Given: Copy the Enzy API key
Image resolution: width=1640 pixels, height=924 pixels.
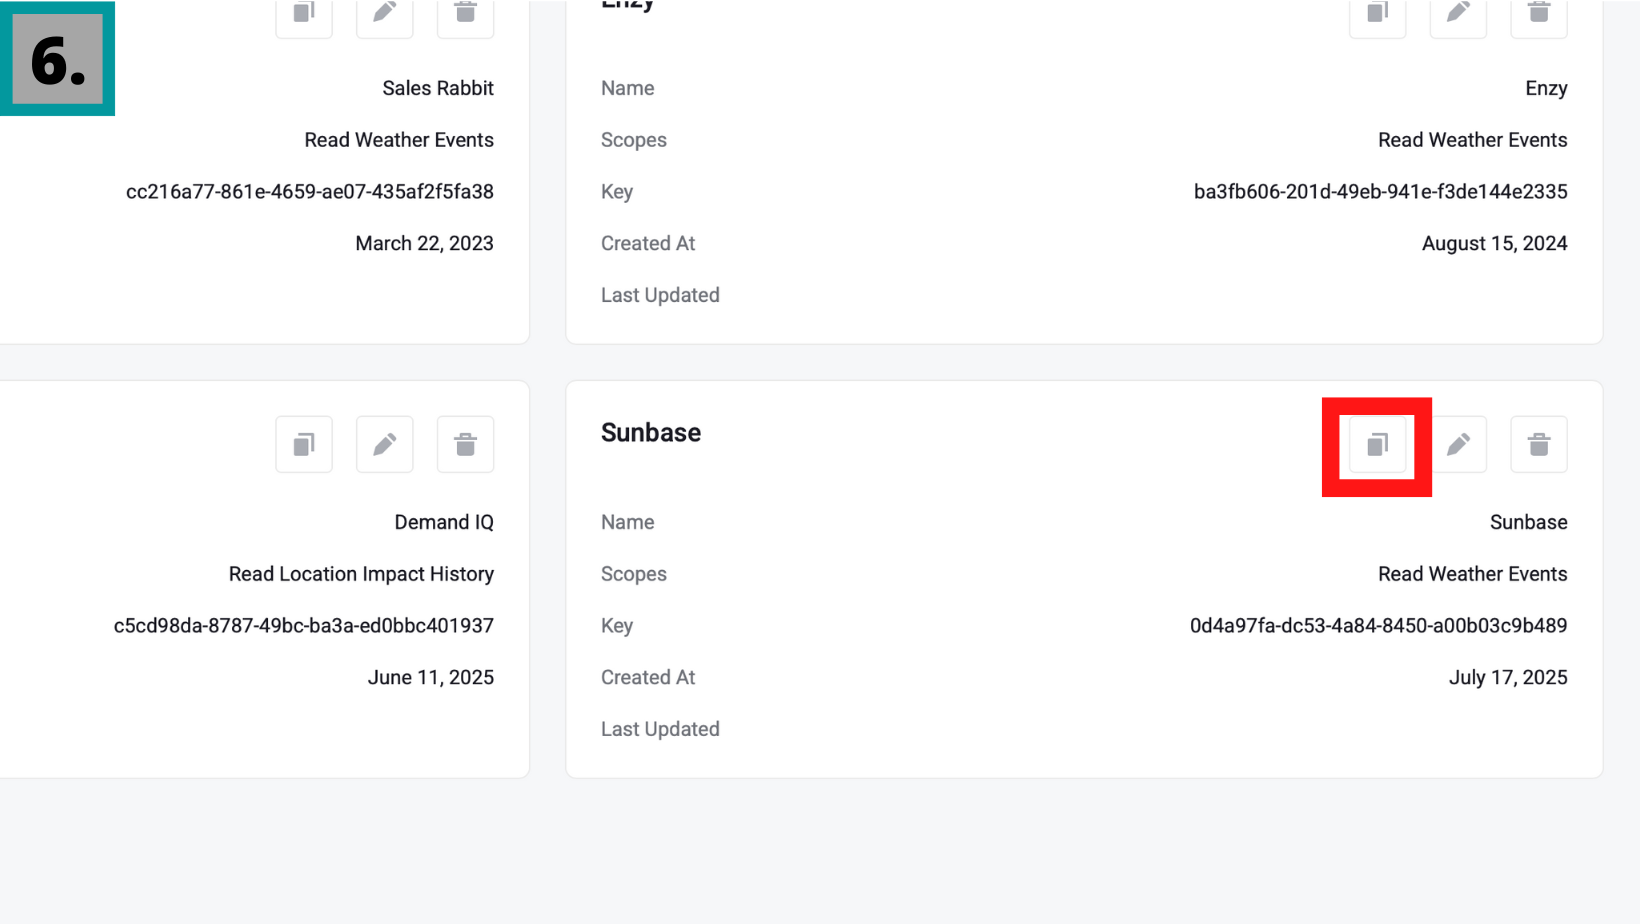Looking at the screenshot, I should coord(1377,14).
